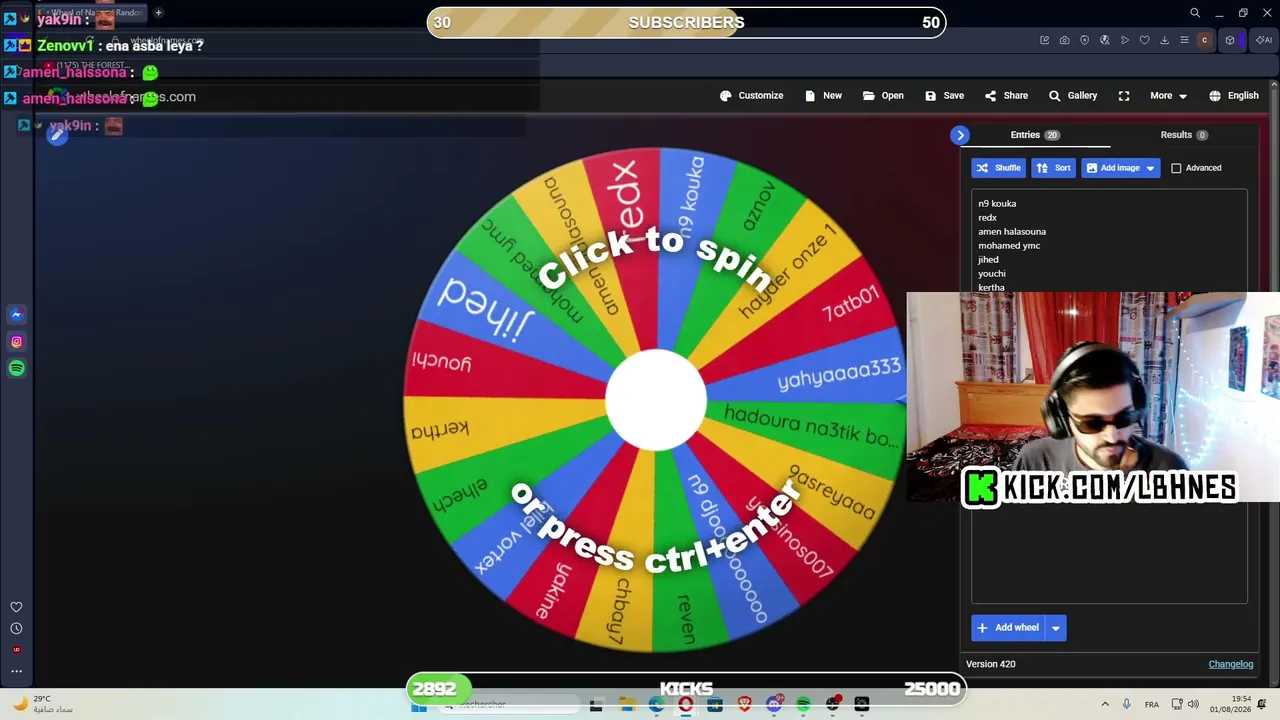Click the send flow arrow icon
1280x720 pixels.
1125,40
